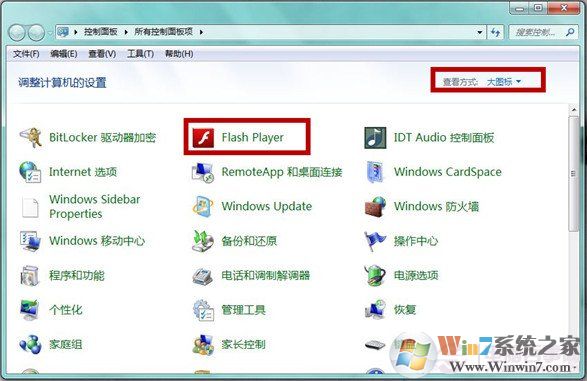Click the 程序和功能 icon
Viewport: 587px width, 381px height.
30,275
